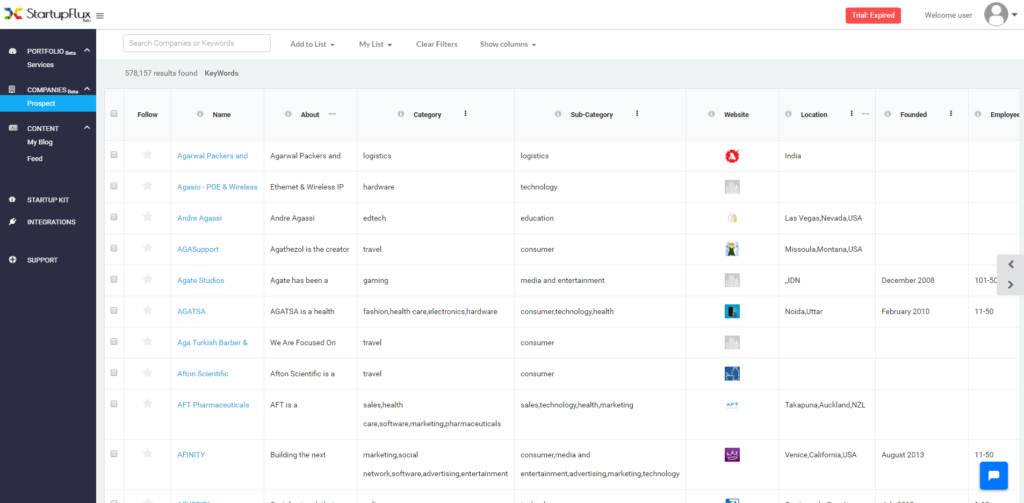
Task: Open the Support sidebar item
Action: click(x=42, y=260)
